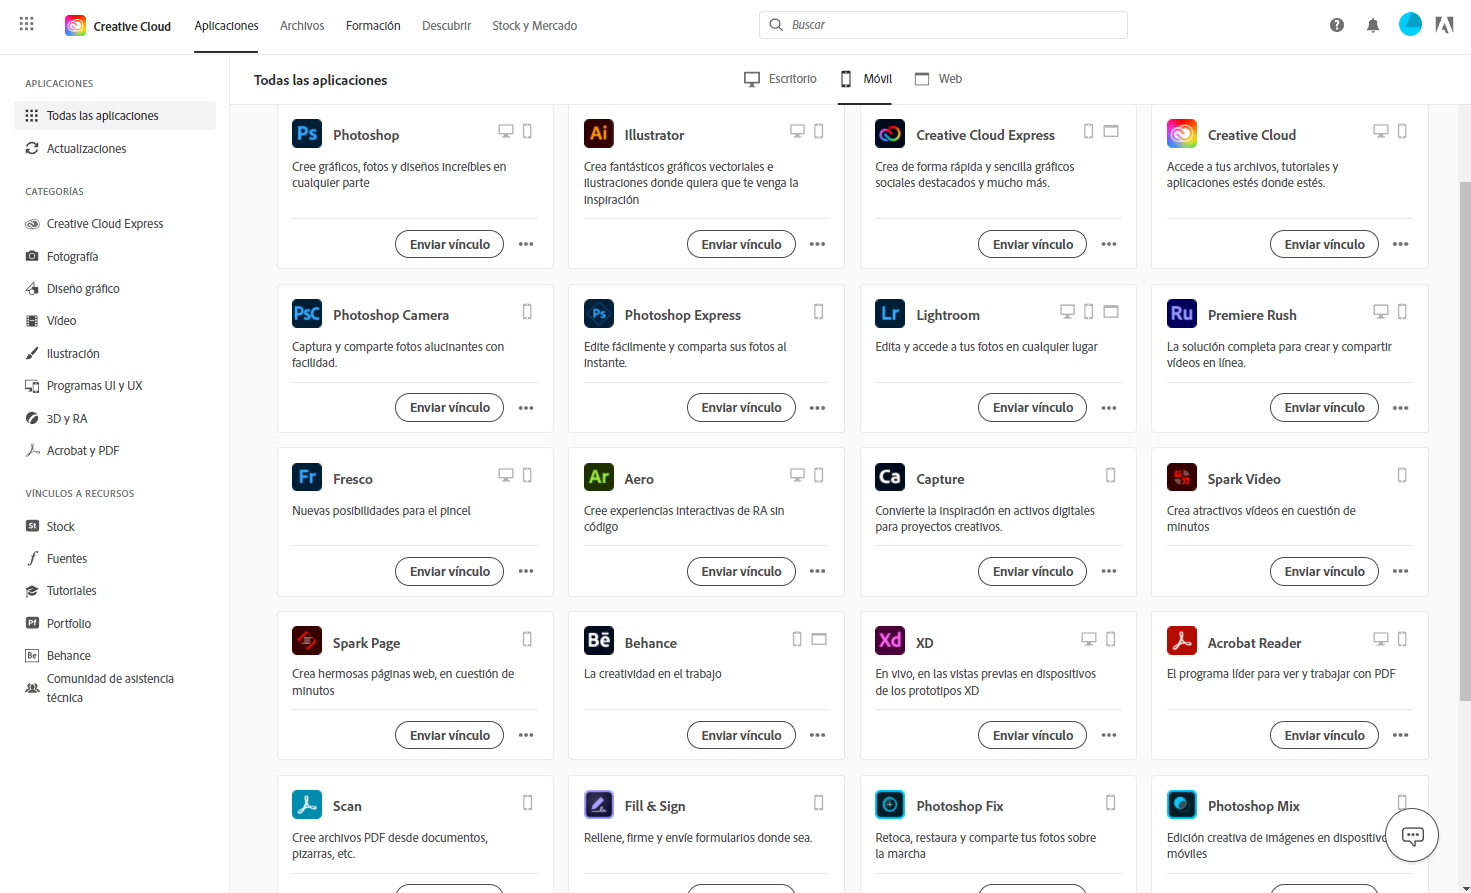Click the Creative Cloud logo icon in header

click(x=75, y=25)
